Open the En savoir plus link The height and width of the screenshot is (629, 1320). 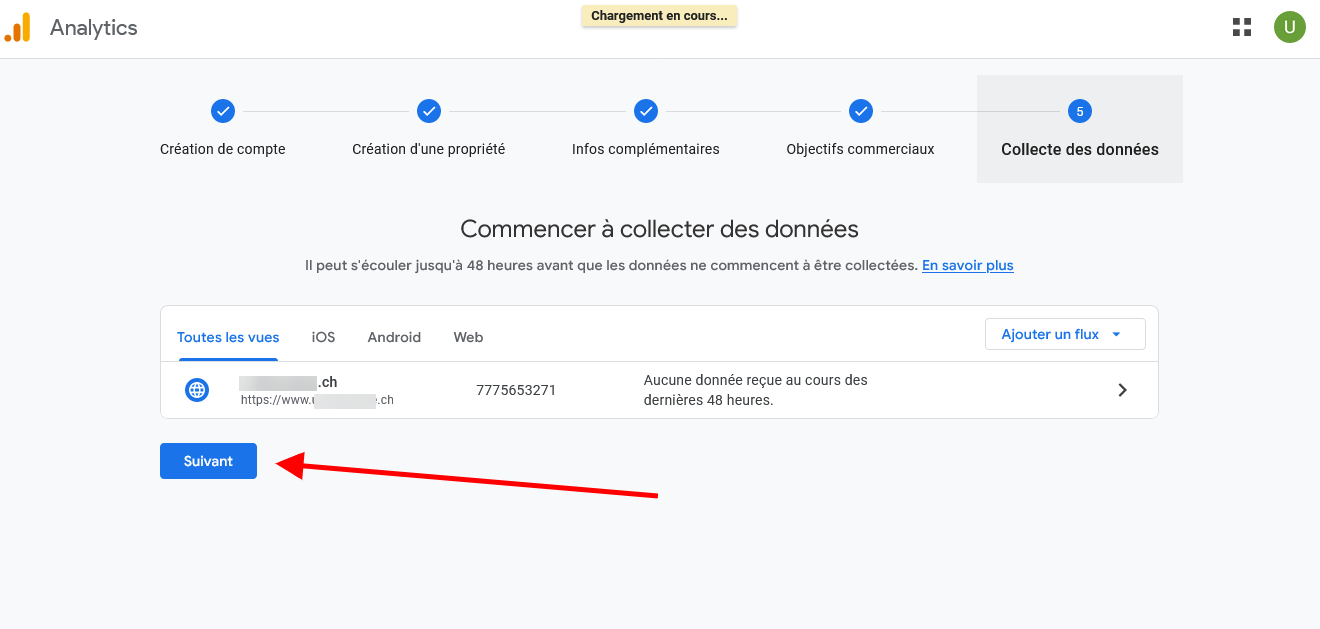[967, 265]
